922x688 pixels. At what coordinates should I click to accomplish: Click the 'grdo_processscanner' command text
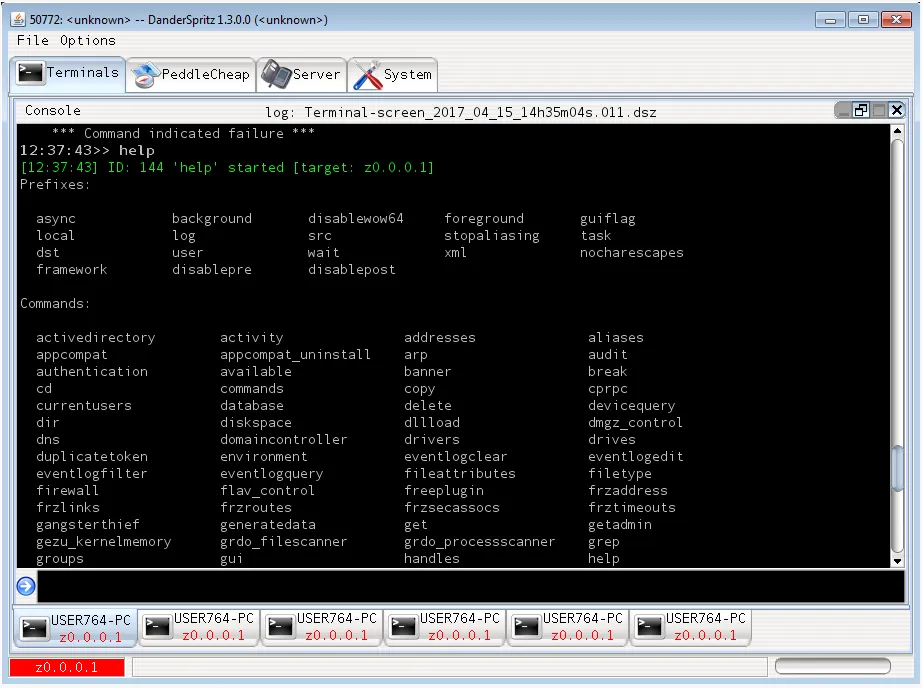[479, 542]
